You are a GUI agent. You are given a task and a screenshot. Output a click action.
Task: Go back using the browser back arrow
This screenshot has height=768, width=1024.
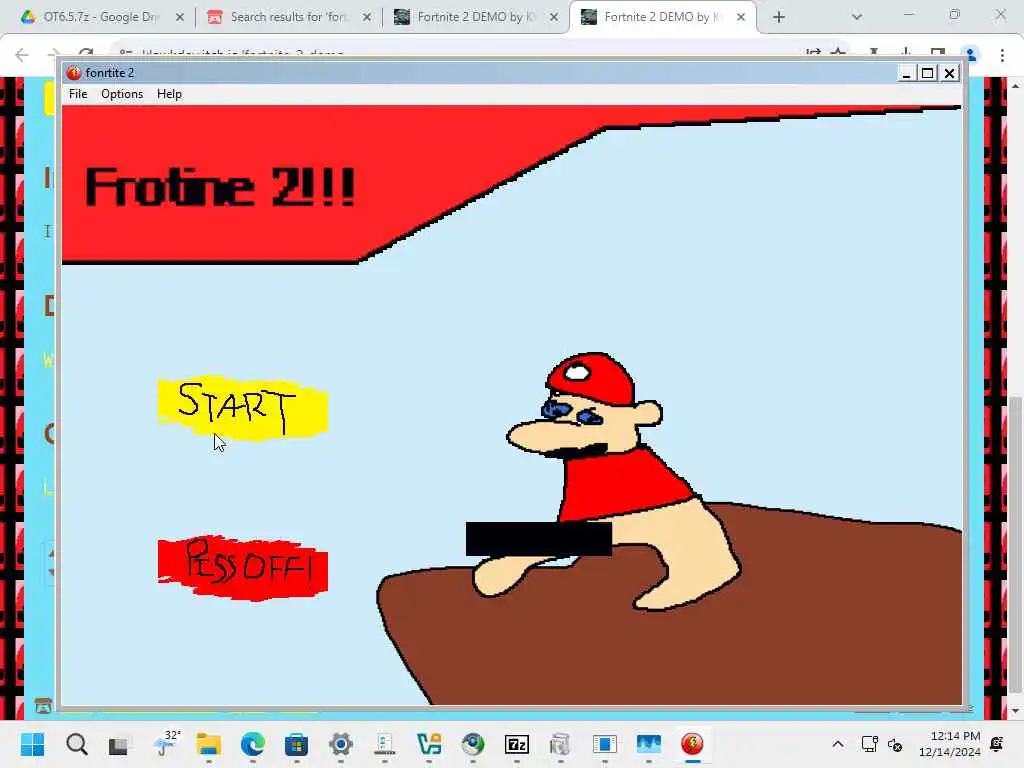22,55
